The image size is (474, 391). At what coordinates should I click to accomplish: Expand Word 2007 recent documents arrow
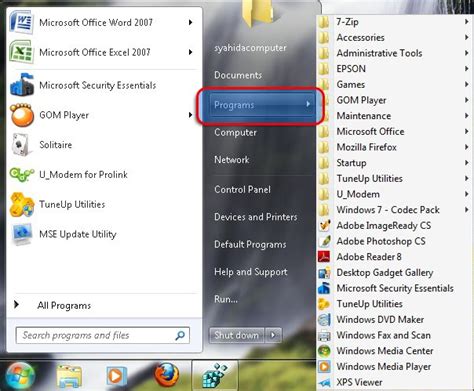tap(190, 22)
